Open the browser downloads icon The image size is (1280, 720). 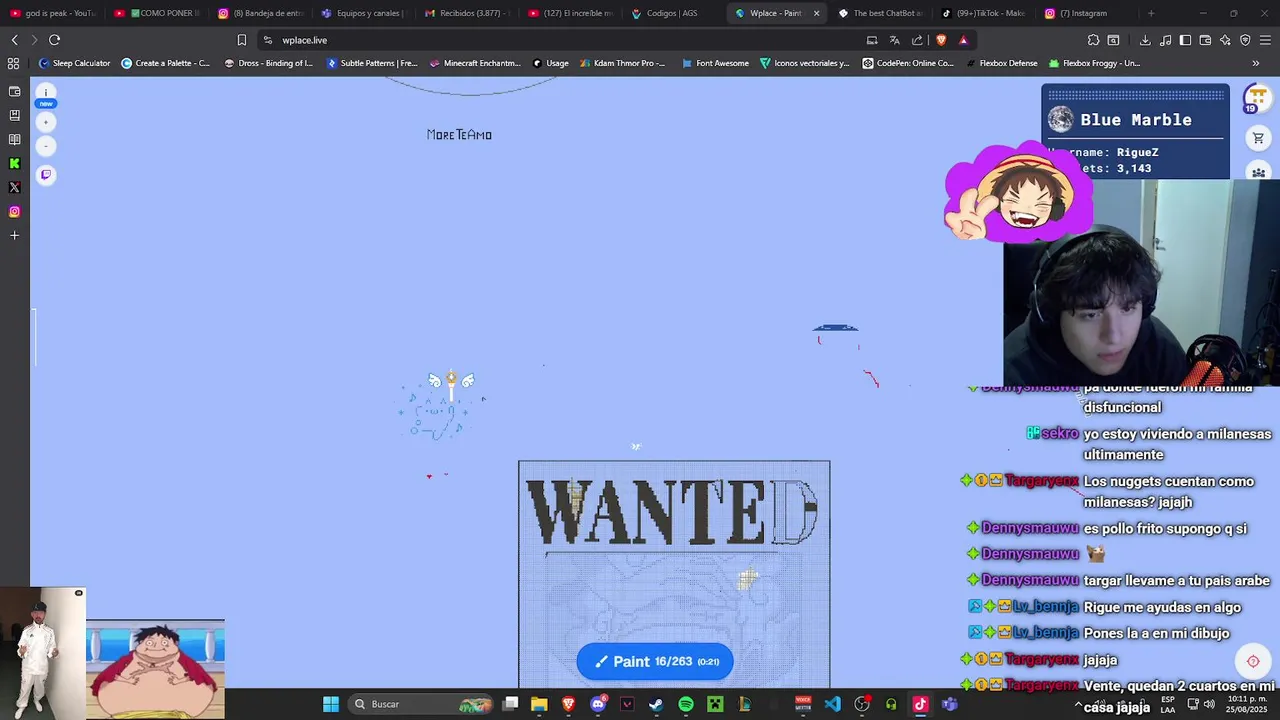point(1145,40)
